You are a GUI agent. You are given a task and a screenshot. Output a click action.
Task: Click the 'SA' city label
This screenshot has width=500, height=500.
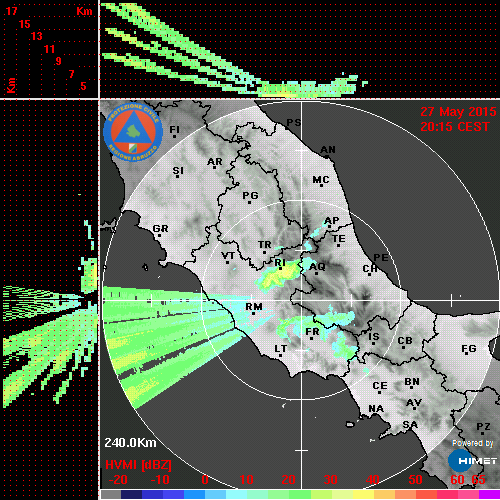click(x=410, y=425)
